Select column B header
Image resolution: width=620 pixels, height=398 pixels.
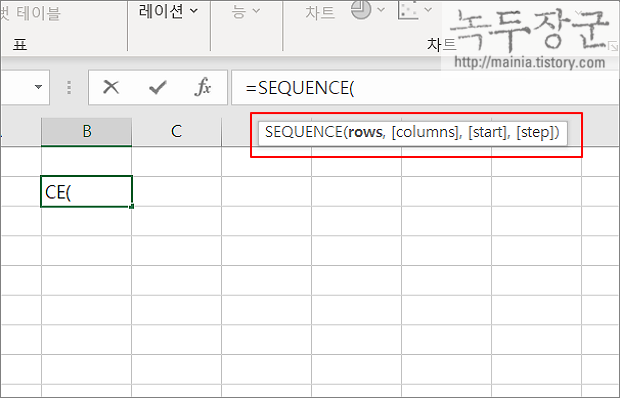pos(87,132)
